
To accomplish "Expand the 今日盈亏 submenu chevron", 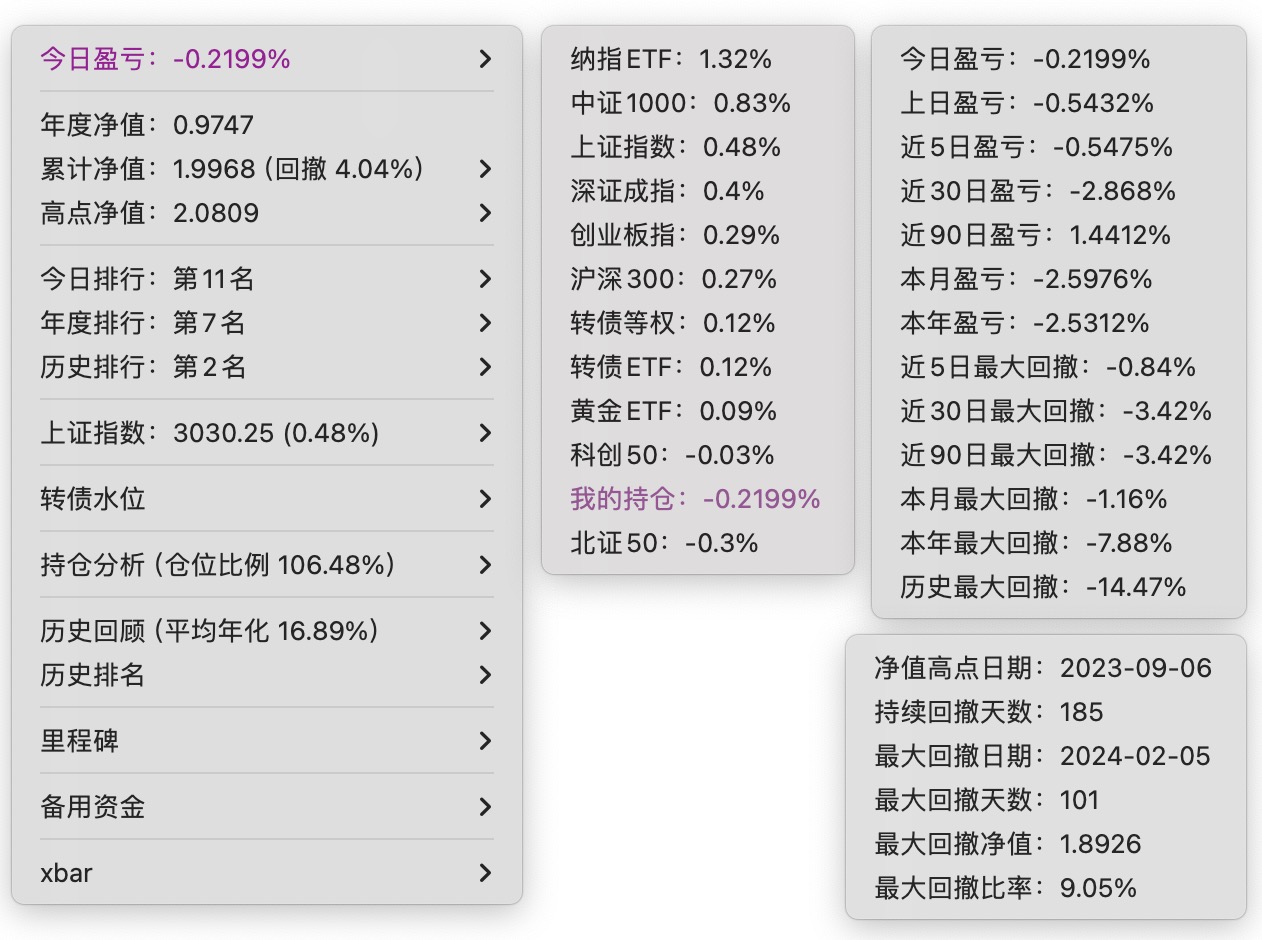I will click(485, 59).
